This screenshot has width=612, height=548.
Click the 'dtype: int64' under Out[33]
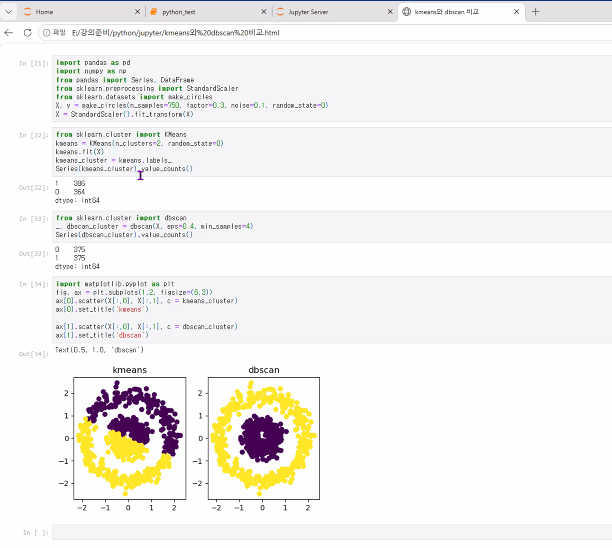77,267
